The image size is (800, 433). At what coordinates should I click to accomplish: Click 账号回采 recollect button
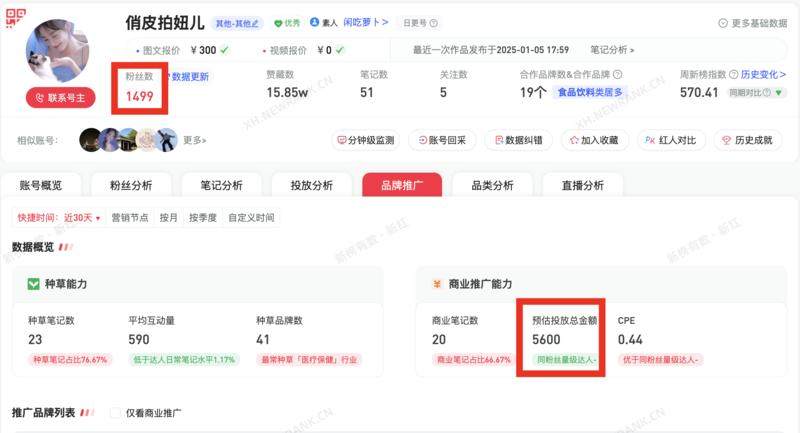[x=442, y=140]
